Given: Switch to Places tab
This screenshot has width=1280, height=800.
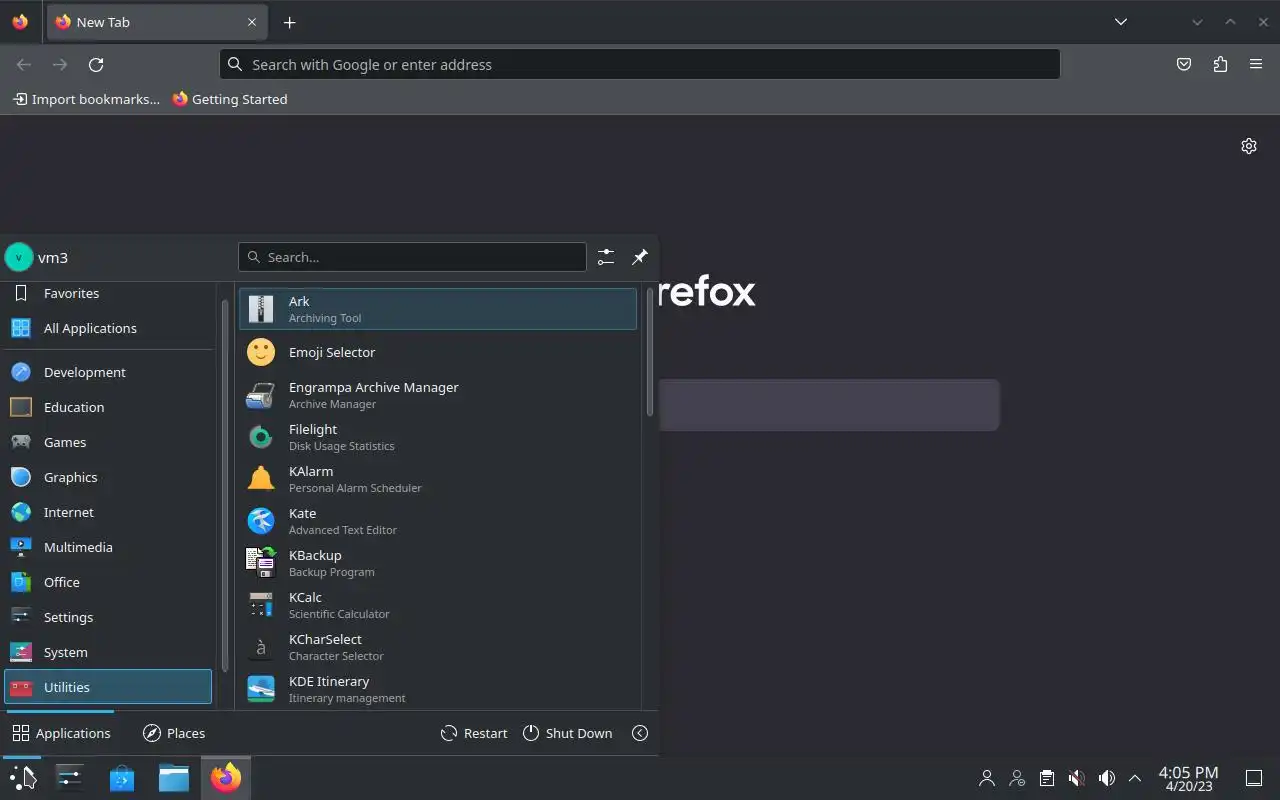Looking at the screenshot, I should coord(174,733).
